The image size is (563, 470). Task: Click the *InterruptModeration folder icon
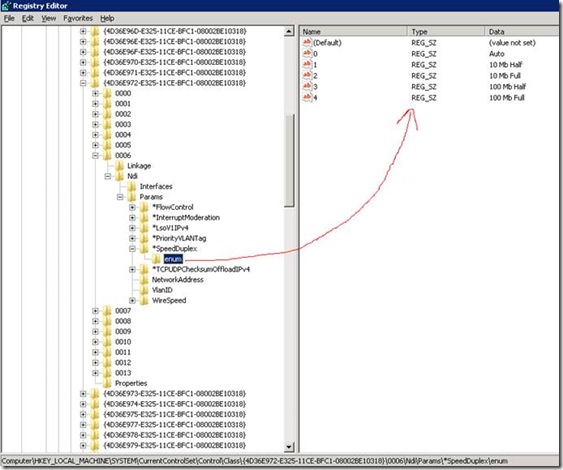coord(144,218)
